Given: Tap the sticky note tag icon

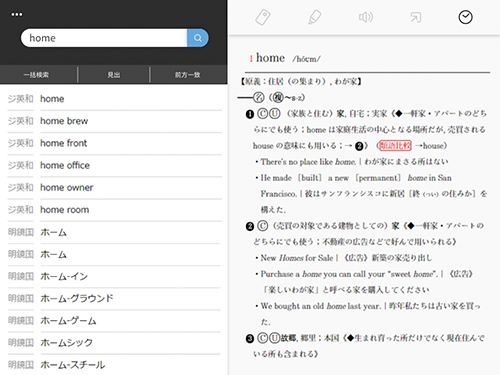Looking at the screenshot, I should coord(263,17).
